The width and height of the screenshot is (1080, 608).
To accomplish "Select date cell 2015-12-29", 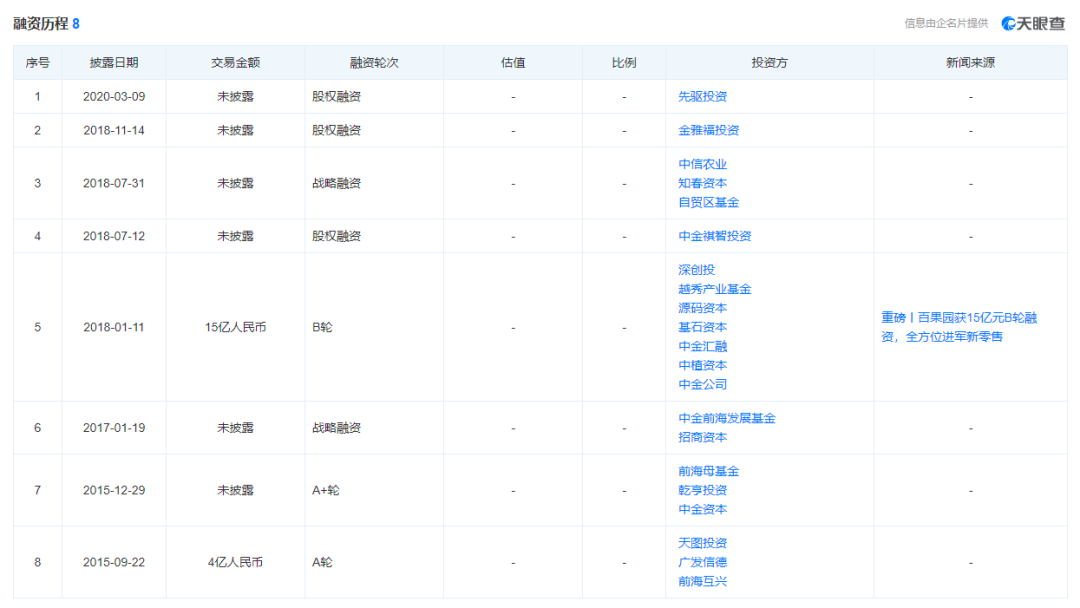I will coord(114,490).
